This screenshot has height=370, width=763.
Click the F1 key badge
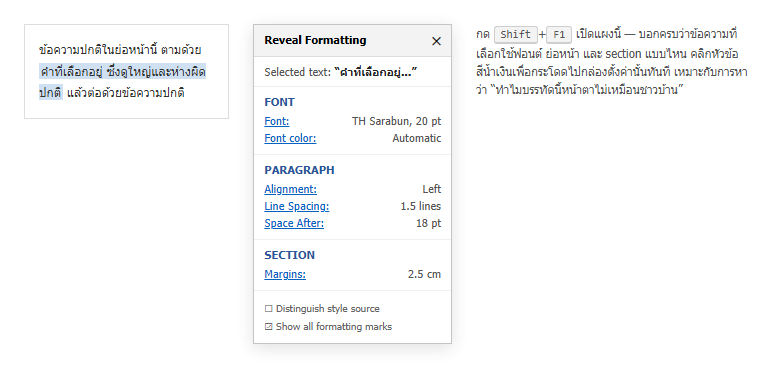point(559,35)
